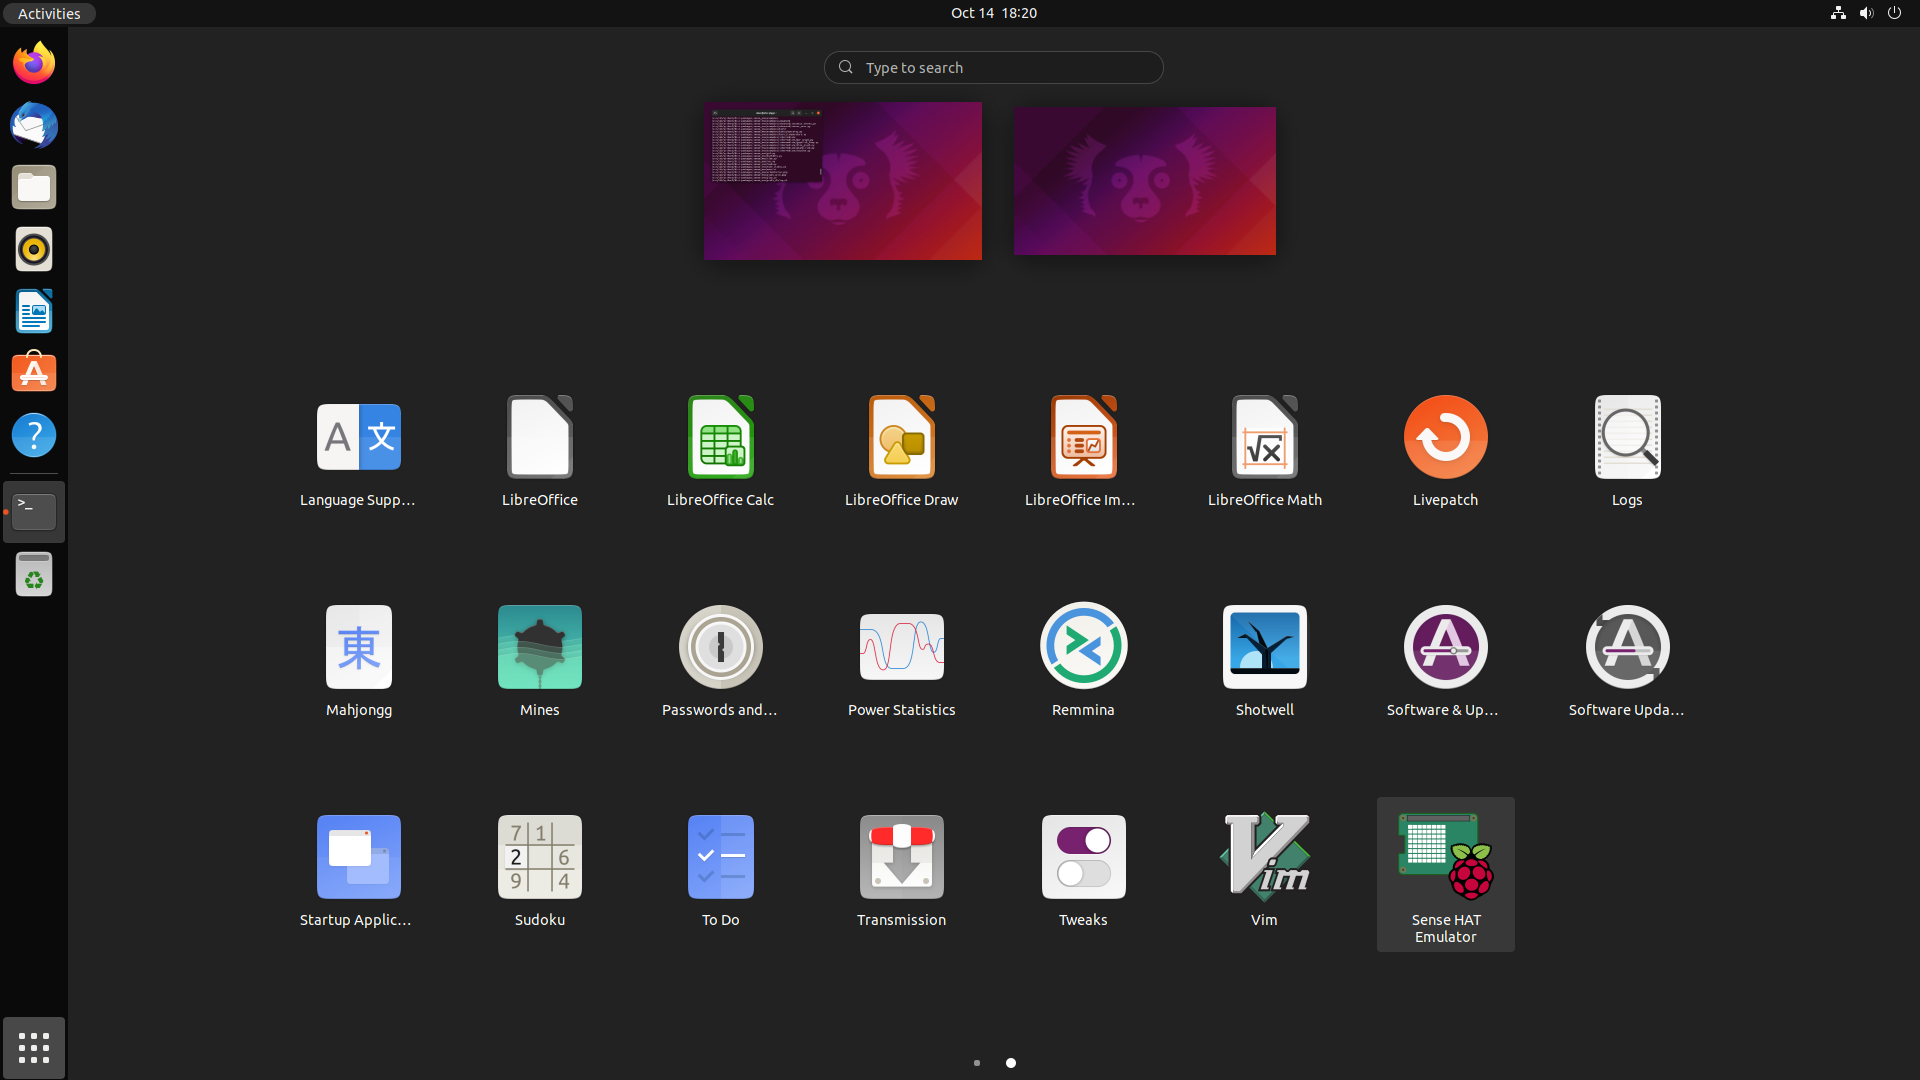Select the first workspace with terminal window
Image resolution: width=1920 pixels, height=1080 pixels.
click(842, 181)
